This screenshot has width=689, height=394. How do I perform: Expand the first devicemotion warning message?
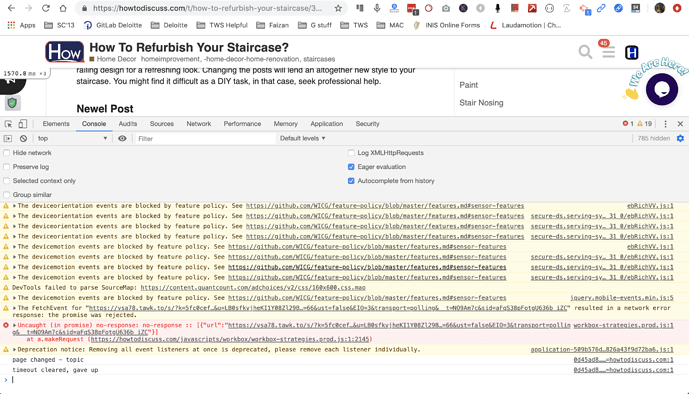(x=15, y=246)
